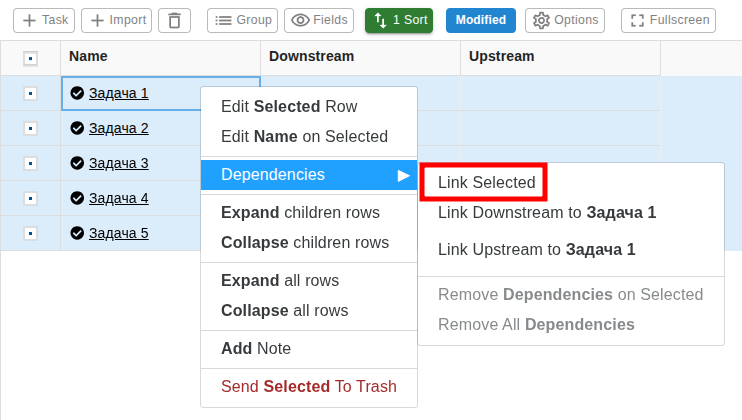Open the 1 Sort dropdown button

[x=398, y=20]
